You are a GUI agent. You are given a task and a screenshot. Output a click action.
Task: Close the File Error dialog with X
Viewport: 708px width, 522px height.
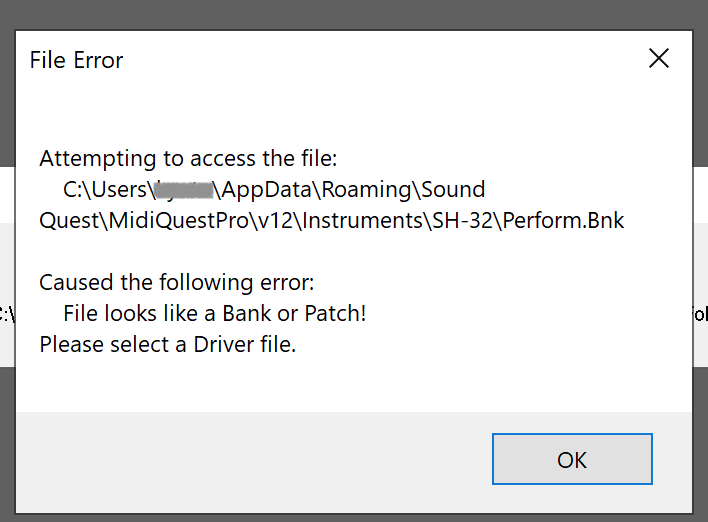[659, 58]
